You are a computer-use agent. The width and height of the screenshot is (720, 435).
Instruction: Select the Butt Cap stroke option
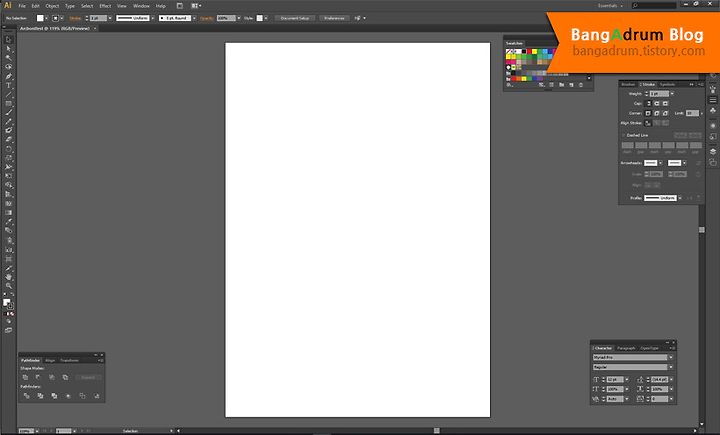click(648, 103)
